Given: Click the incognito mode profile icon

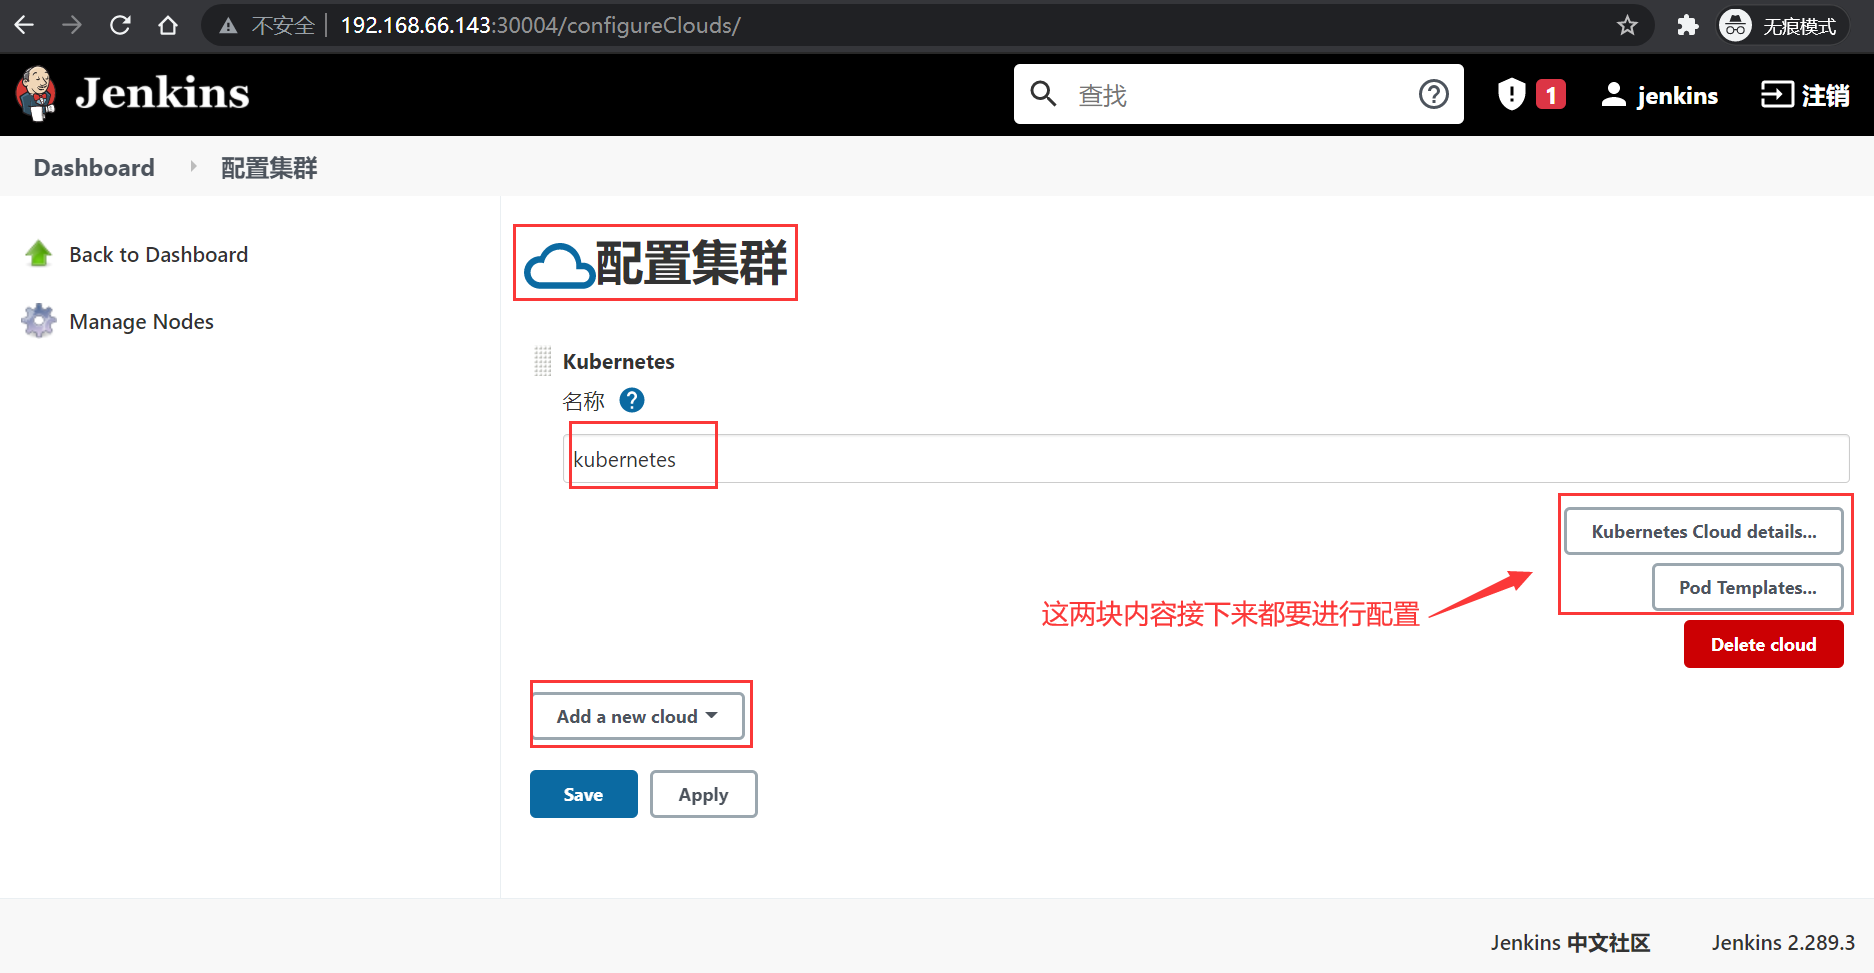Looking at the screenshot, I should 1735,25.
